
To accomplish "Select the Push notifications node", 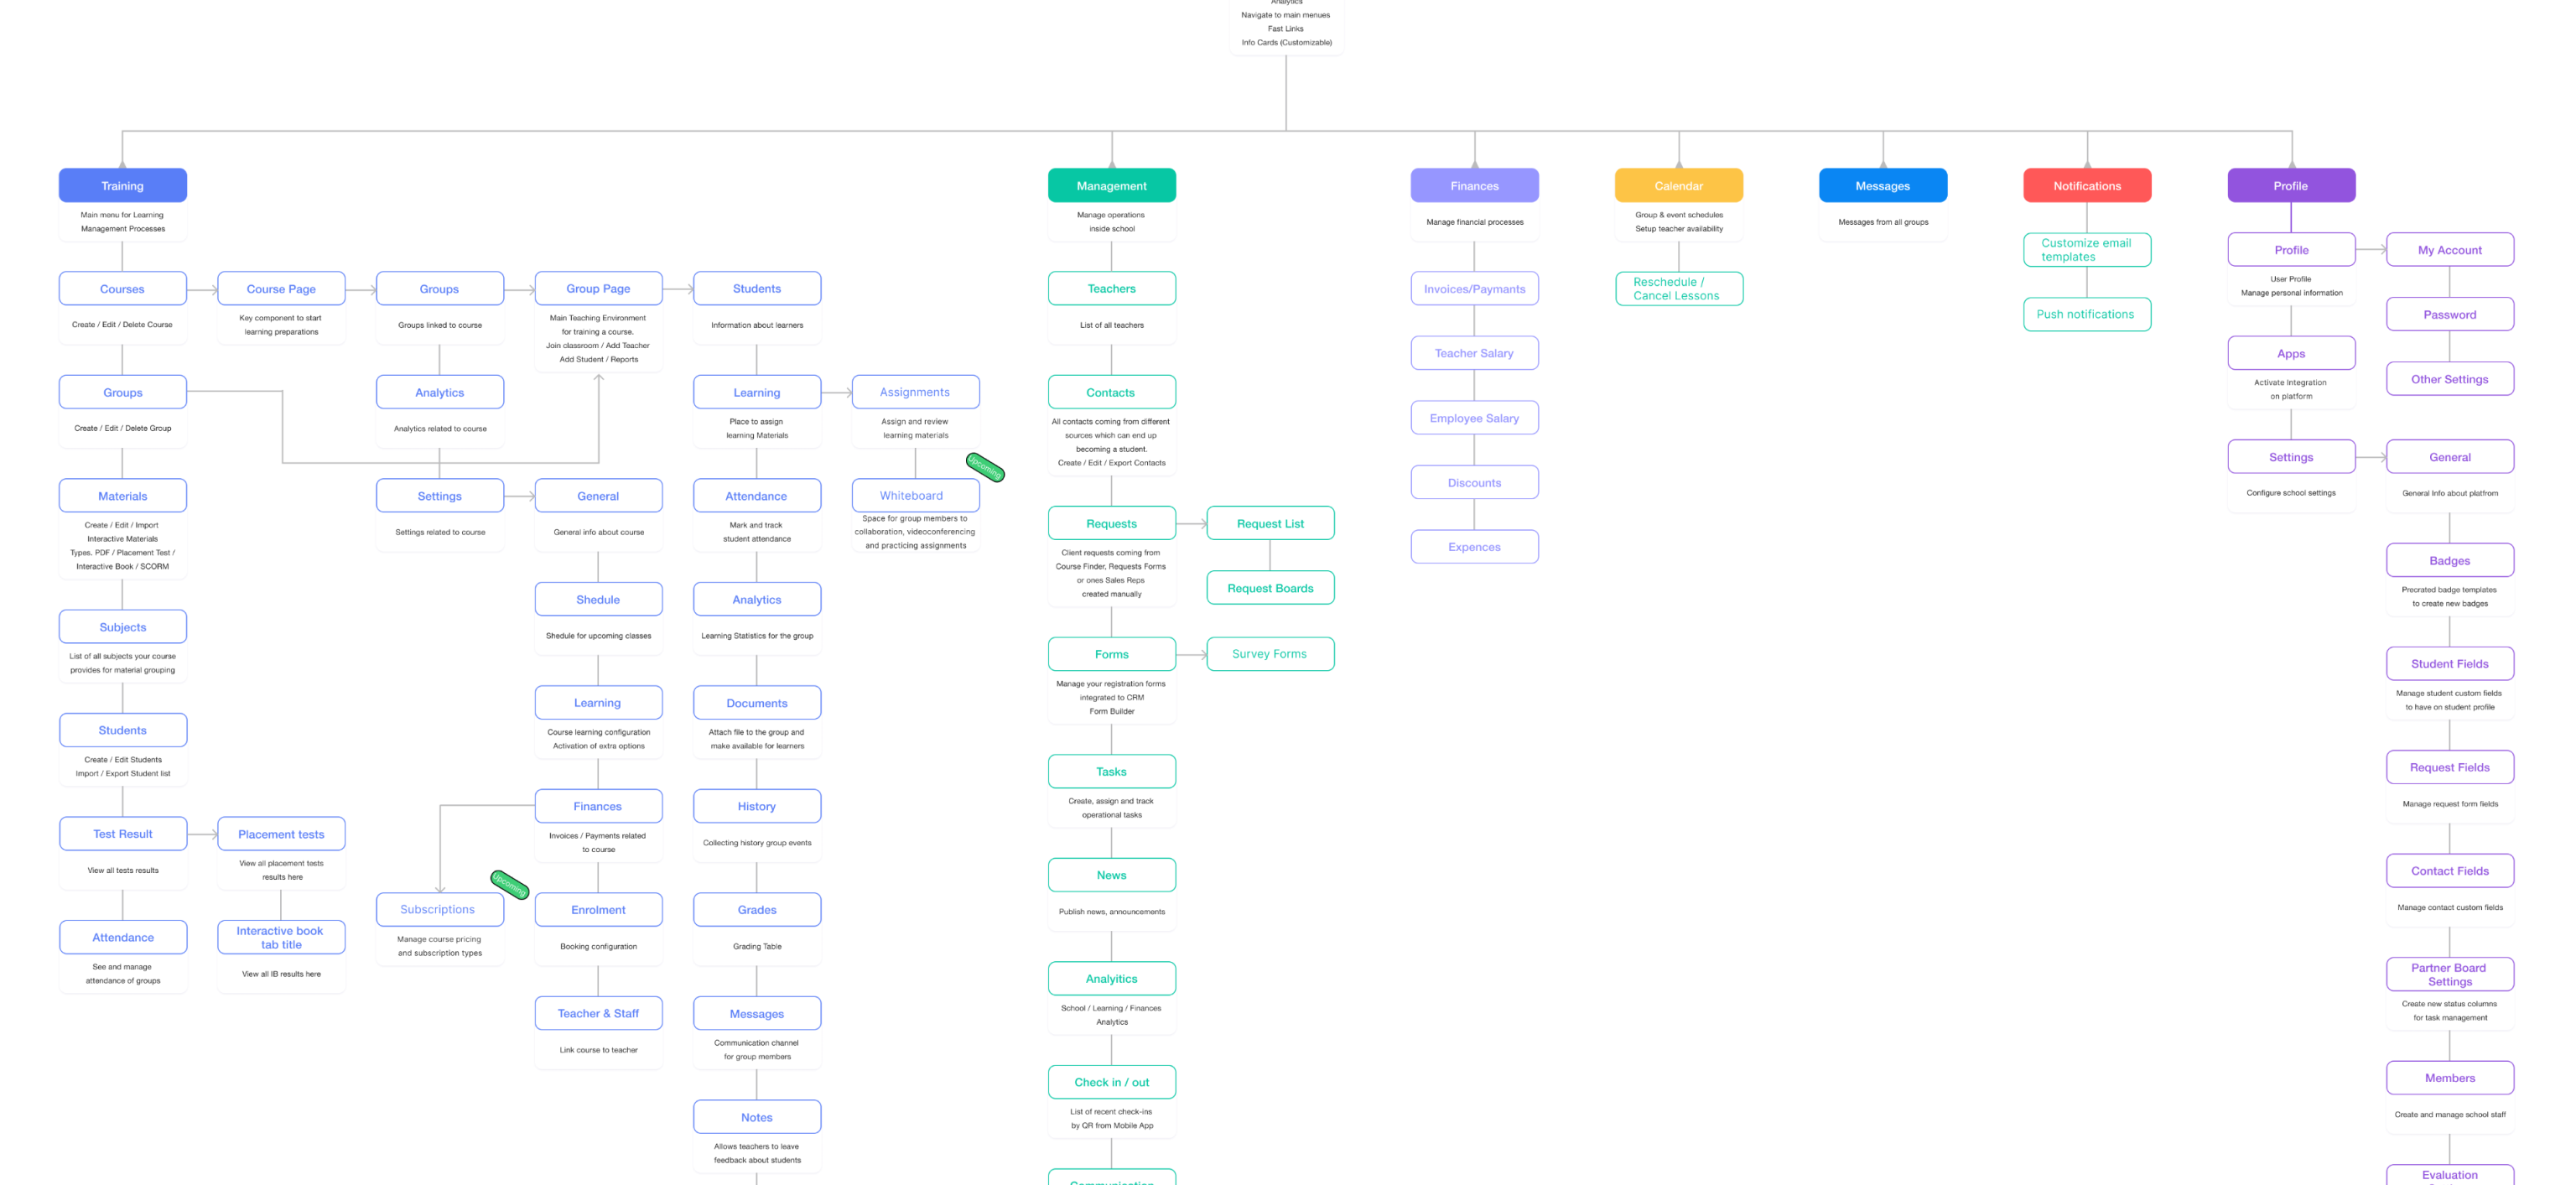I will coord(2087,314).
